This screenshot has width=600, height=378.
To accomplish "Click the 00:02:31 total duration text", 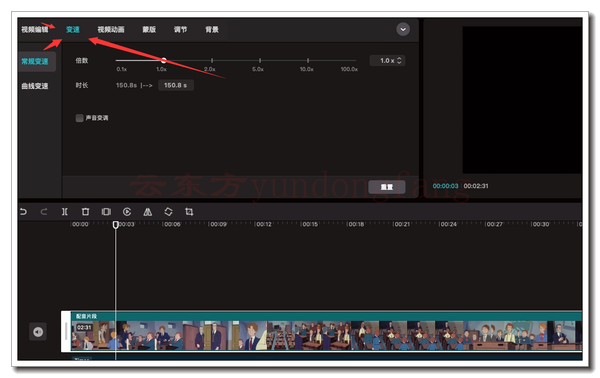I will pyautogui.click(x=476, y=186).
